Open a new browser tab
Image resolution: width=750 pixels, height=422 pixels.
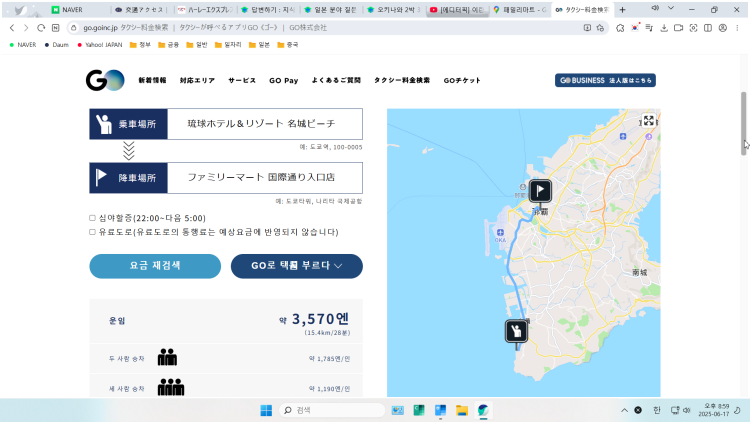pyautogui.click(x=622, y=10)
